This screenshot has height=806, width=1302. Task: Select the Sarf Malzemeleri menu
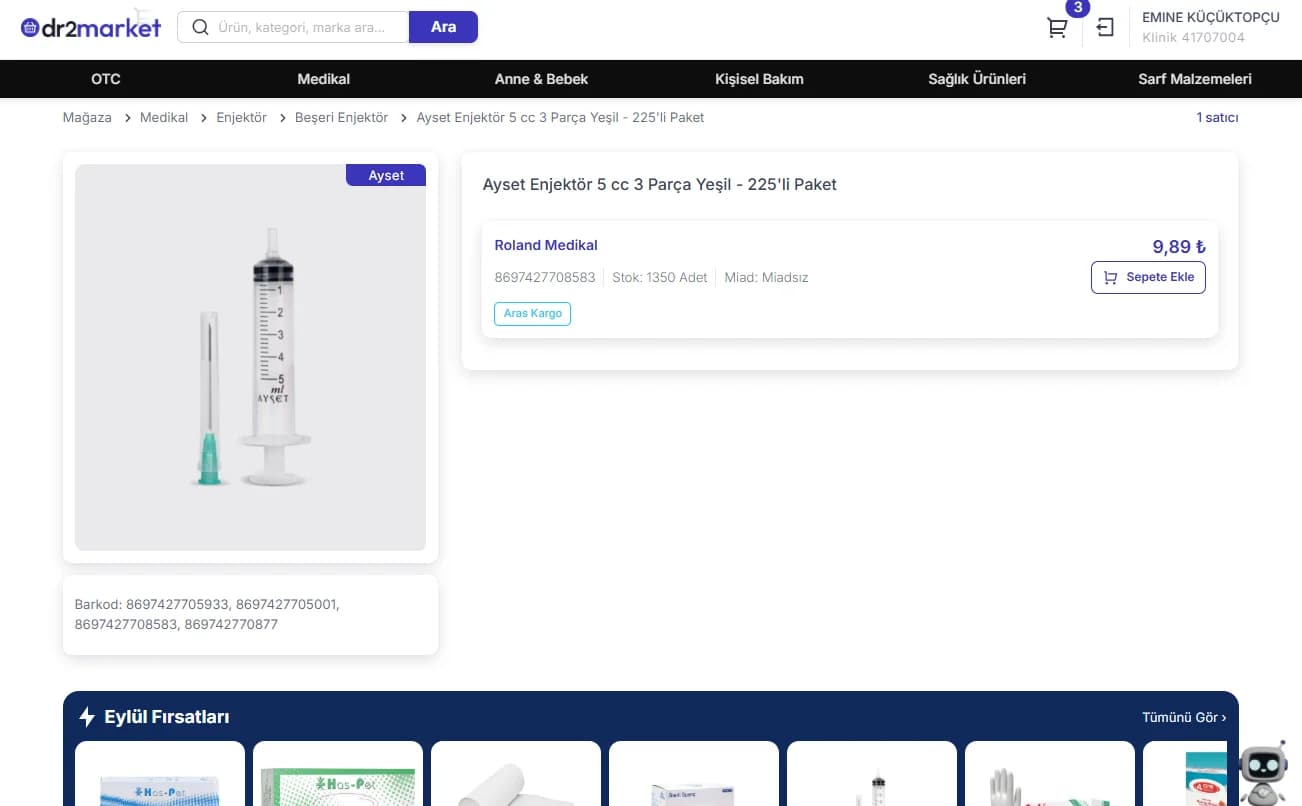[1194, 79]
